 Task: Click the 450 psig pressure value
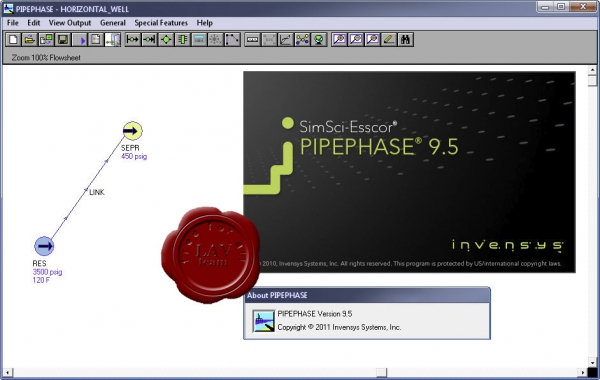(134, 156)
